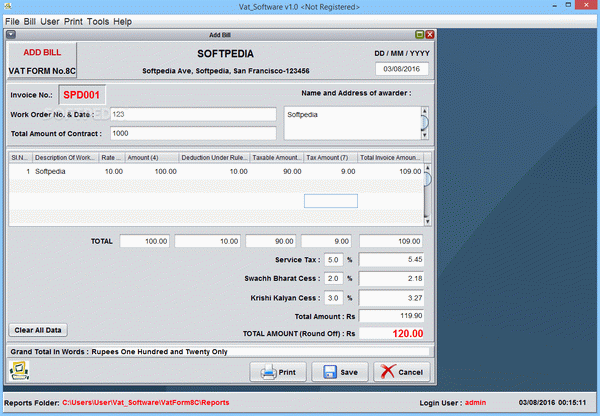The image size is (600, 416).
Task: Click Clear All Data button
Action: click(x=38, y=330)
